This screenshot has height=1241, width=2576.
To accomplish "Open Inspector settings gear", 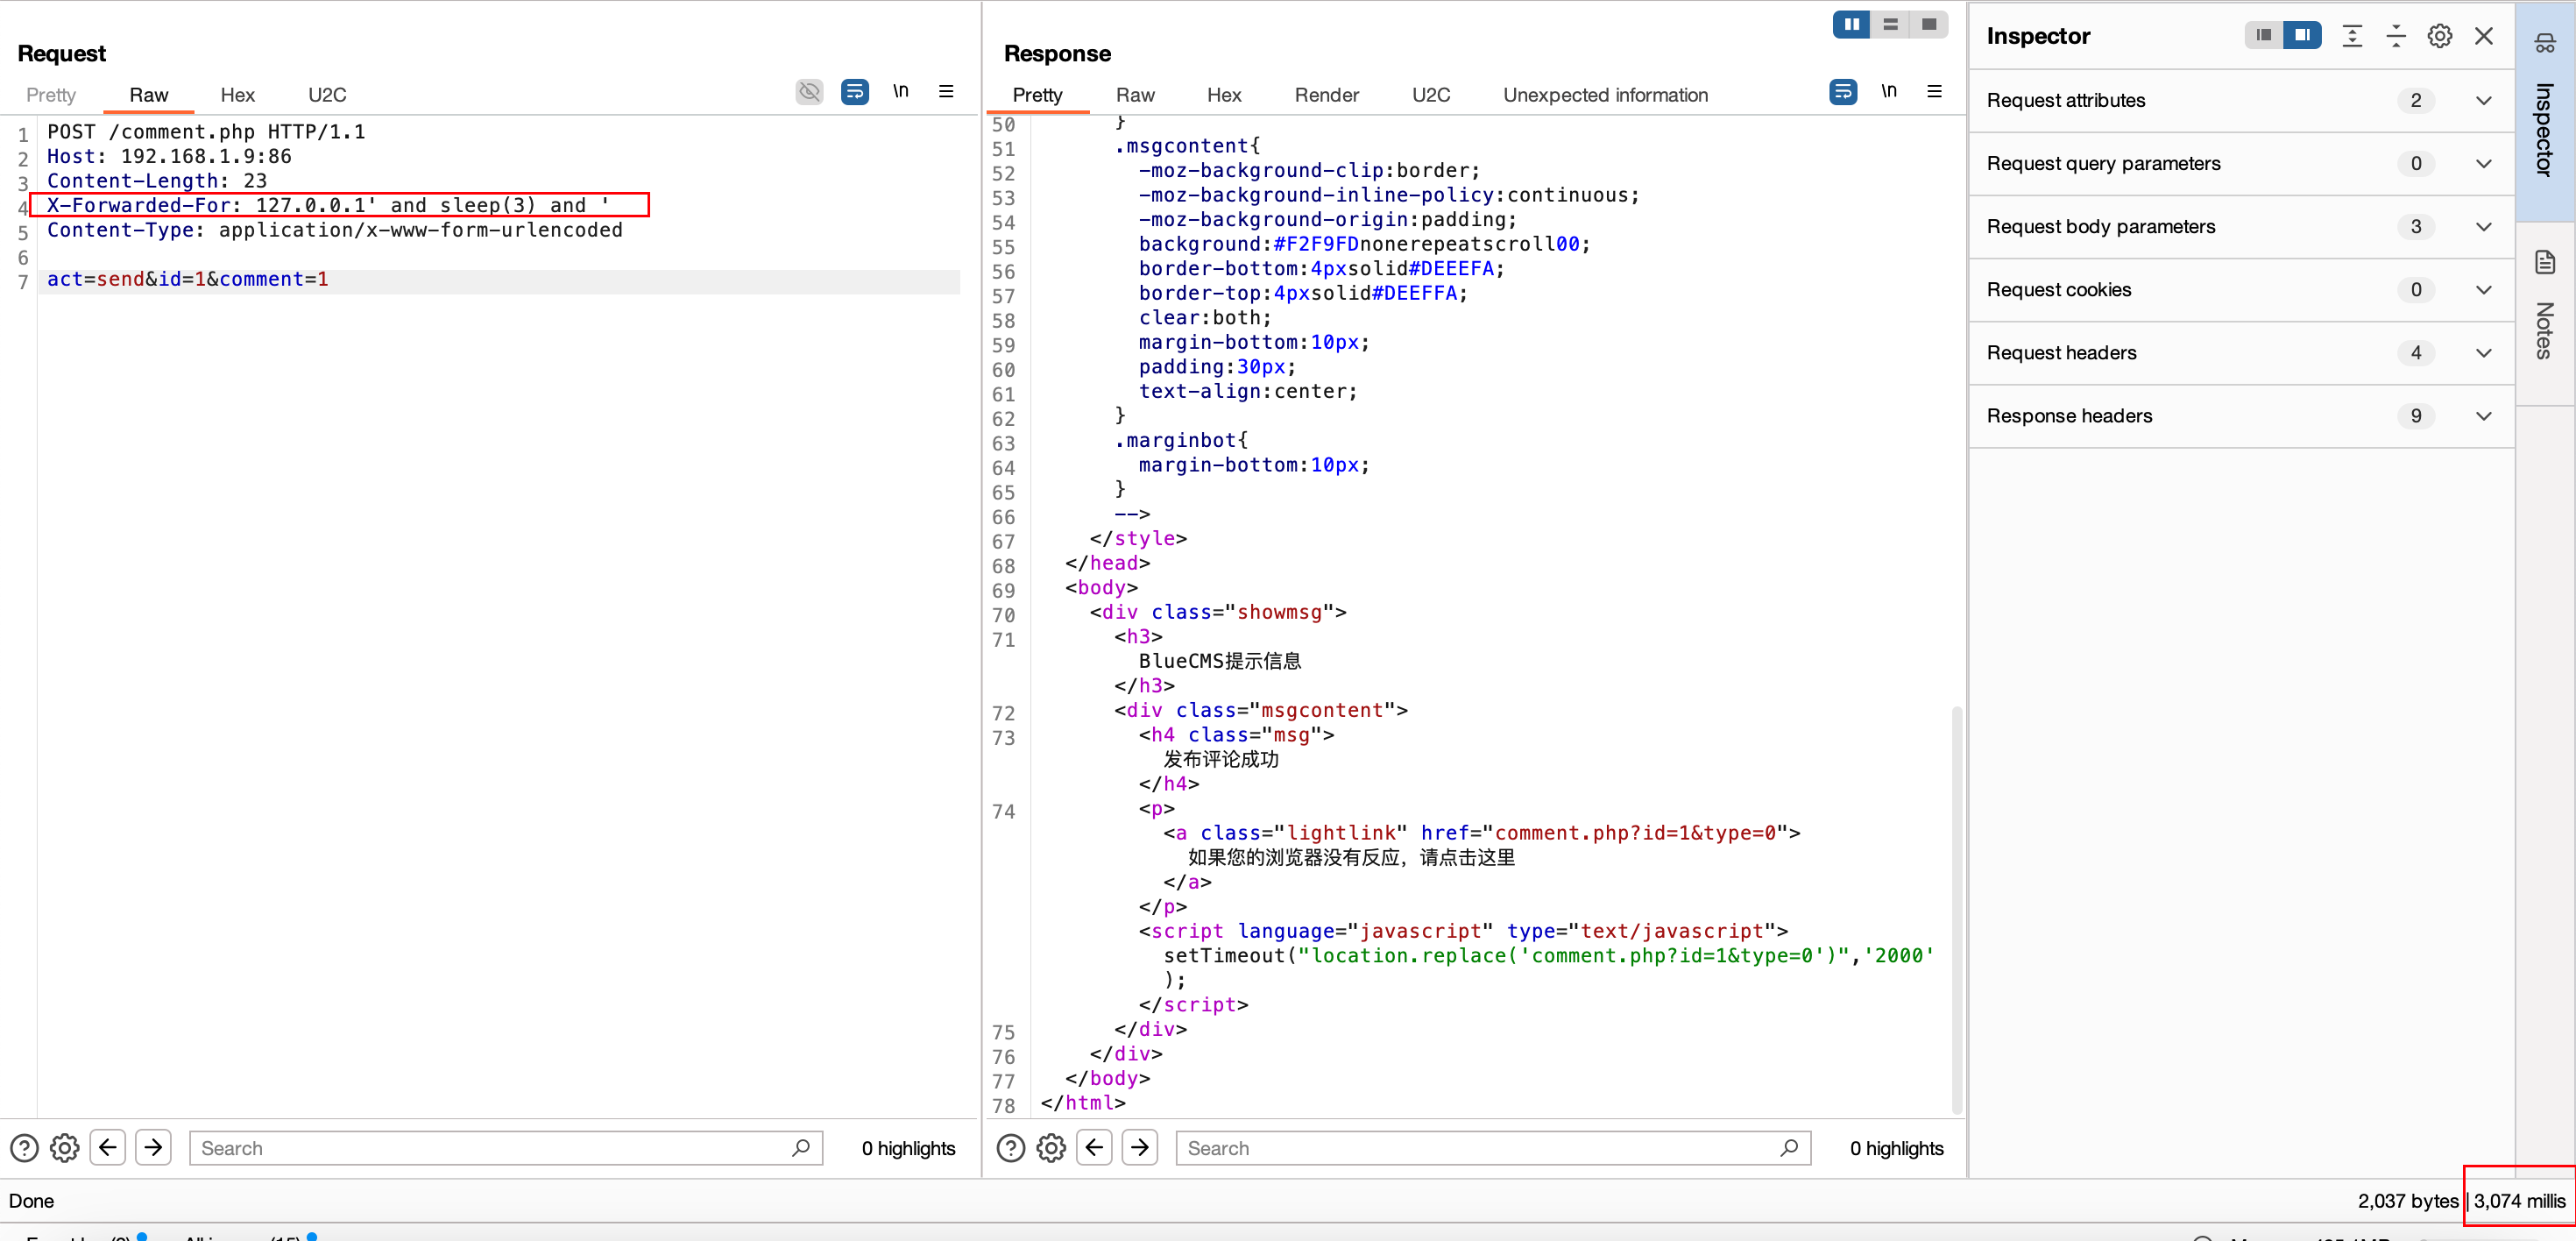I will click(2439, 36).
